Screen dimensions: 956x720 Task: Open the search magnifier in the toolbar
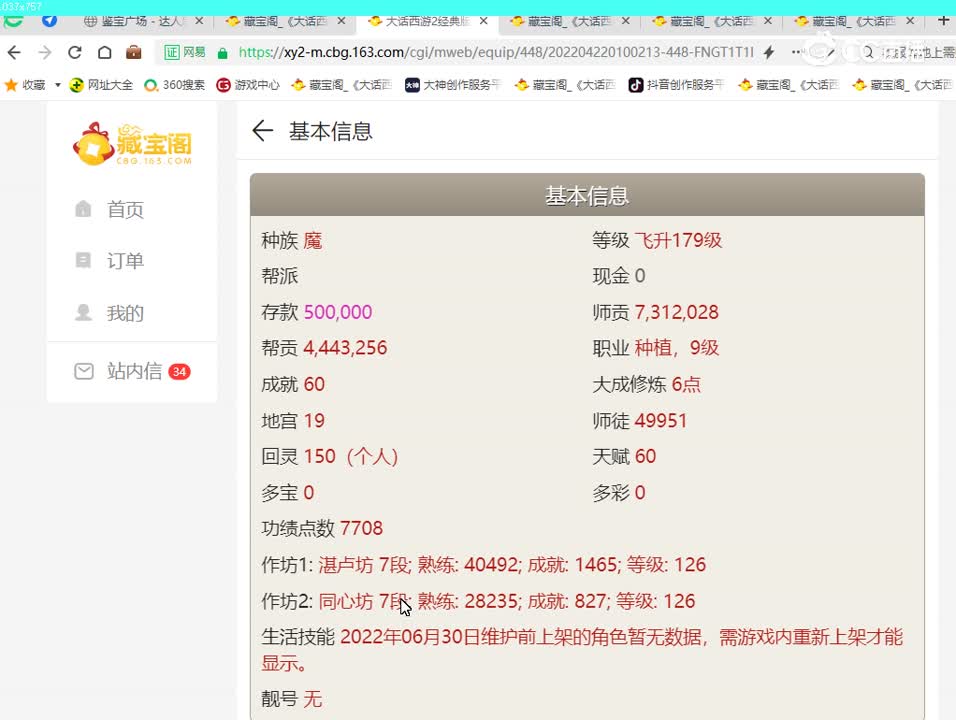tap(868, 53)
